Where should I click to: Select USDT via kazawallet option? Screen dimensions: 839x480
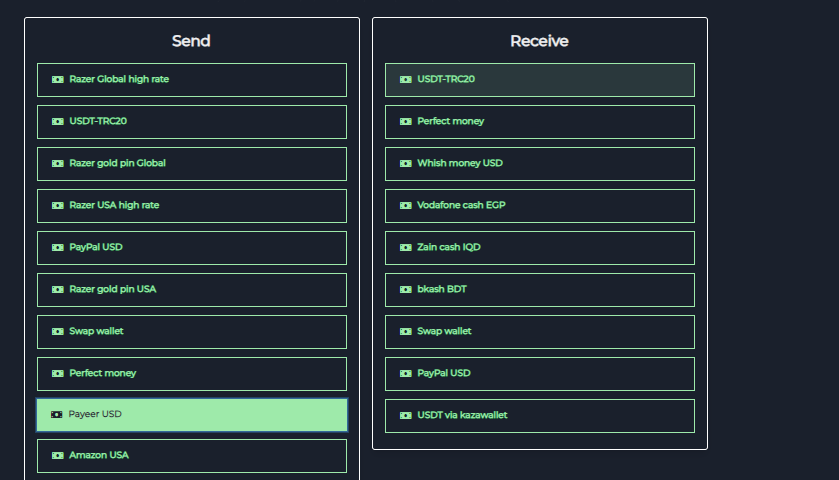pyautogui.click(x=540, y=416)
